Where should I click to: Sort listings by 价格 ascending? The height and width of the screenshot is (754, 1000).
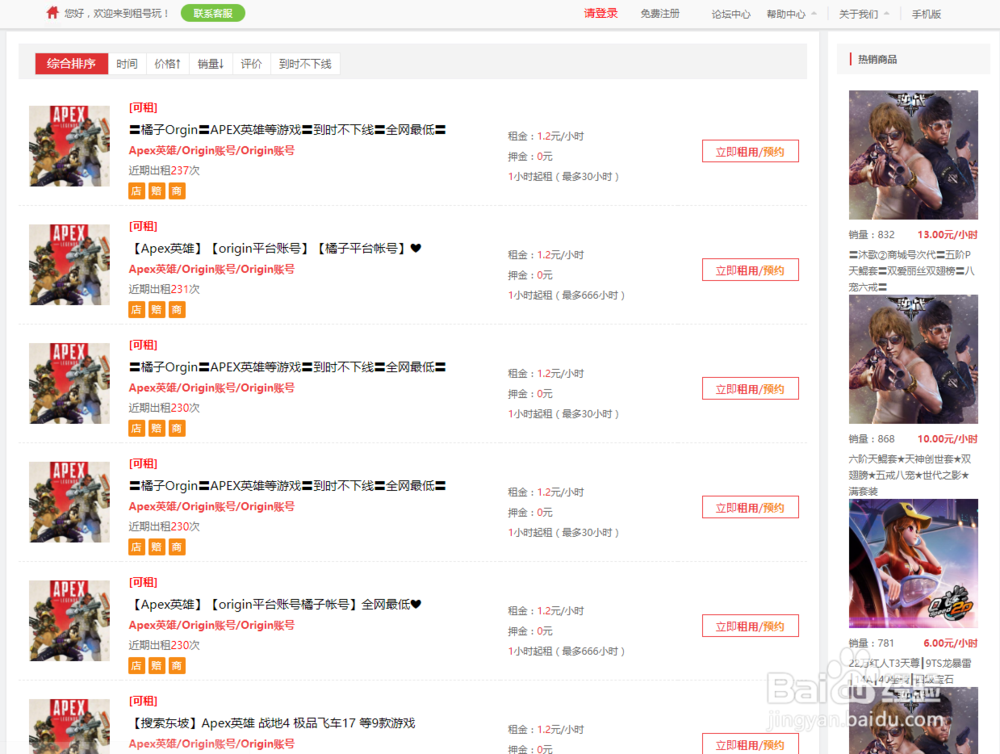[x=168, y=64]
